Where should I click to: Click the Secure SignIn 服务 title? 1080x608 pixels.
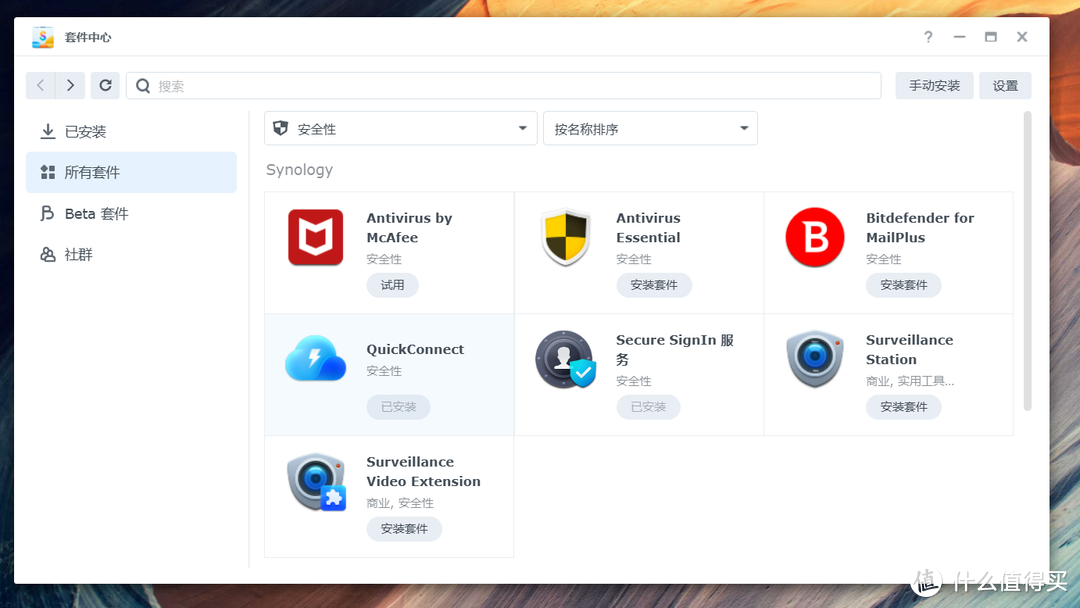(x=675, y=350)
